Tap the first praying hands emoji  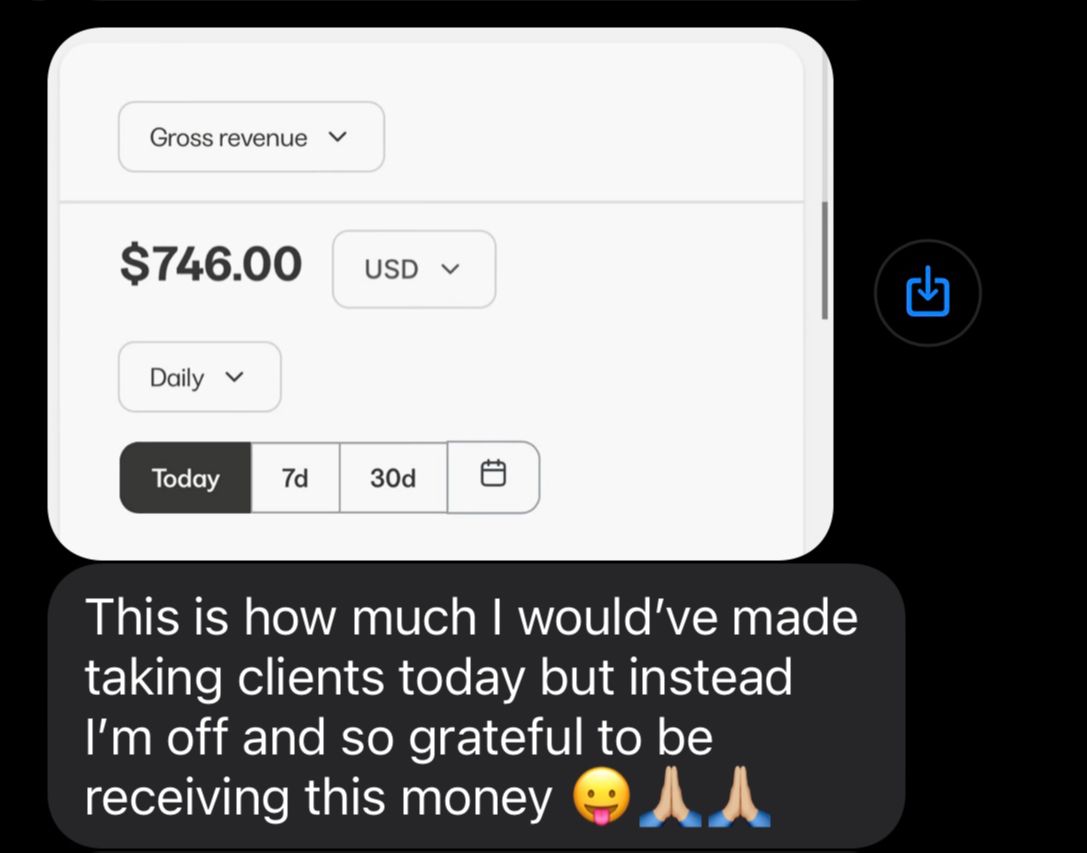669,796
